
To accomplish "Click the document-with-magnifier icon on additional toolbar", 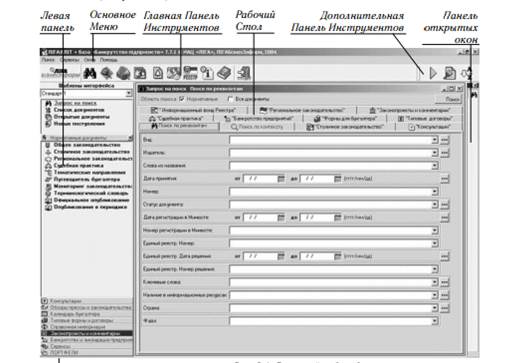I will coord(449,73).
